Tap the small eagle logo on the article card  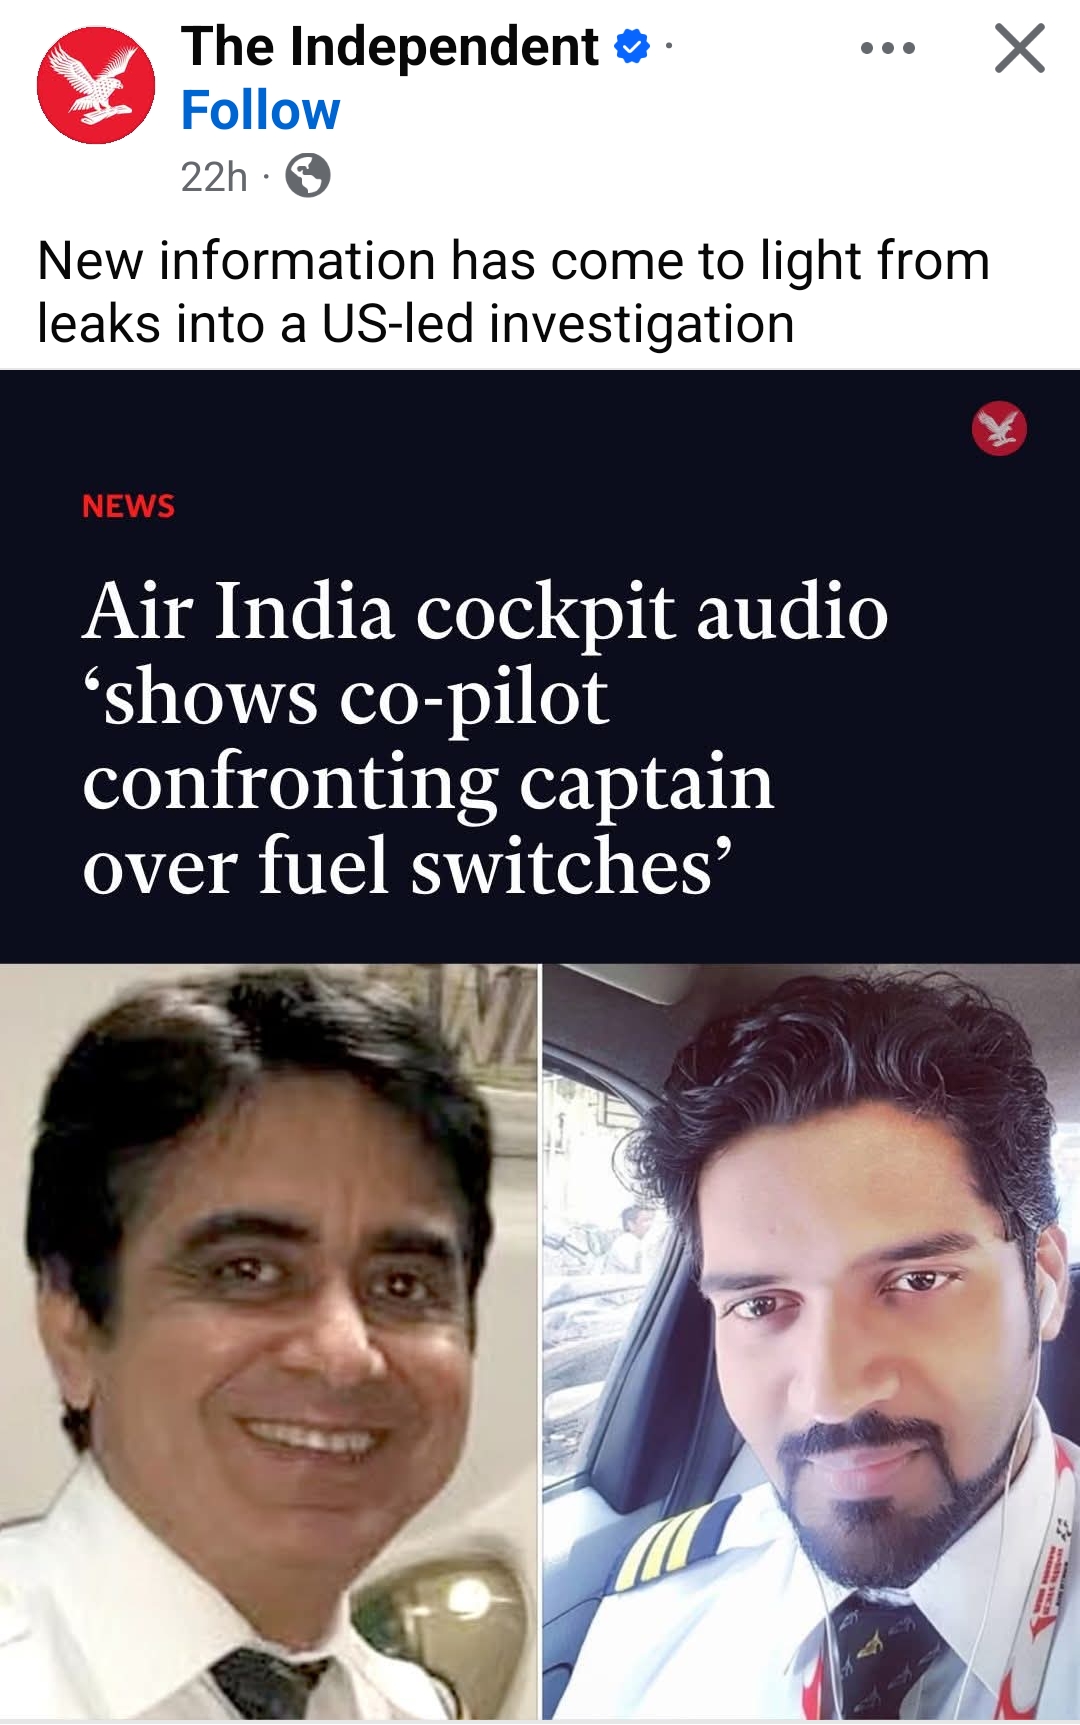pos(999,428)
